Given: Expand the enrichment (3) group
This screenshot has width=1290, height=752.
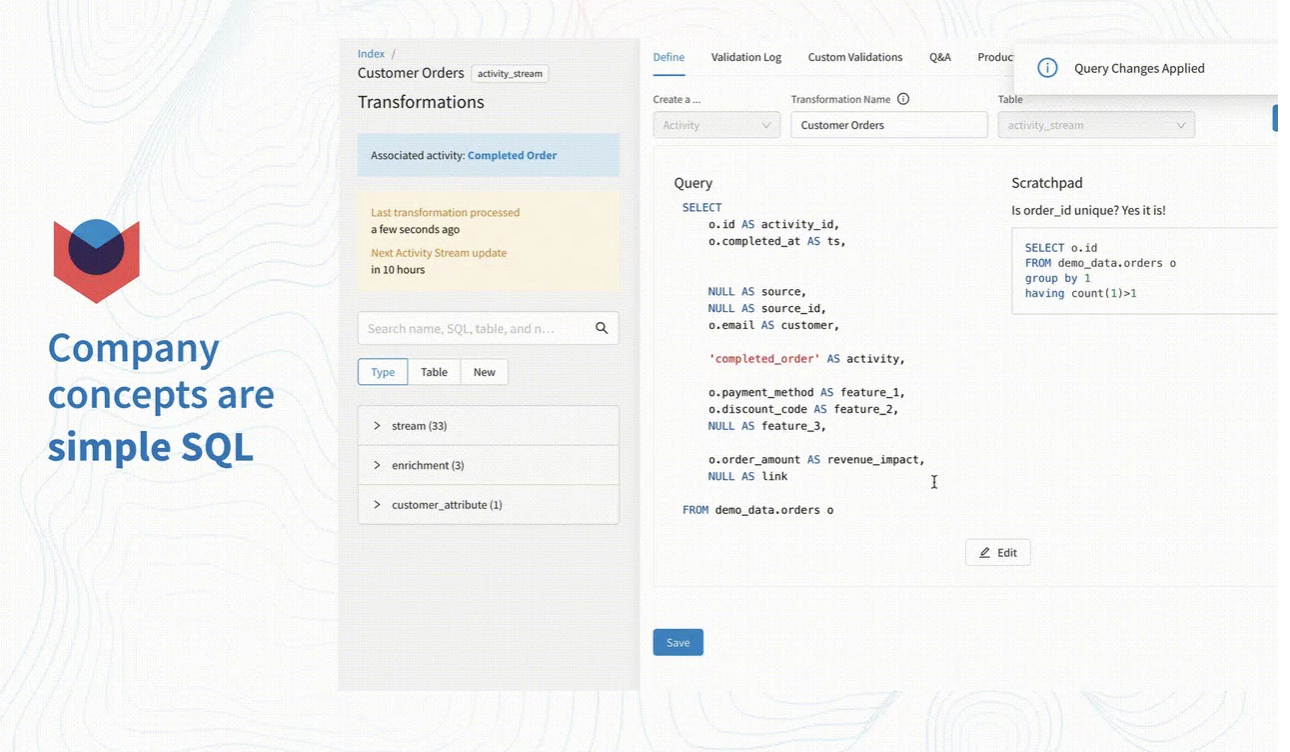Looking at the screenshot, I should [x=377, y=465].
